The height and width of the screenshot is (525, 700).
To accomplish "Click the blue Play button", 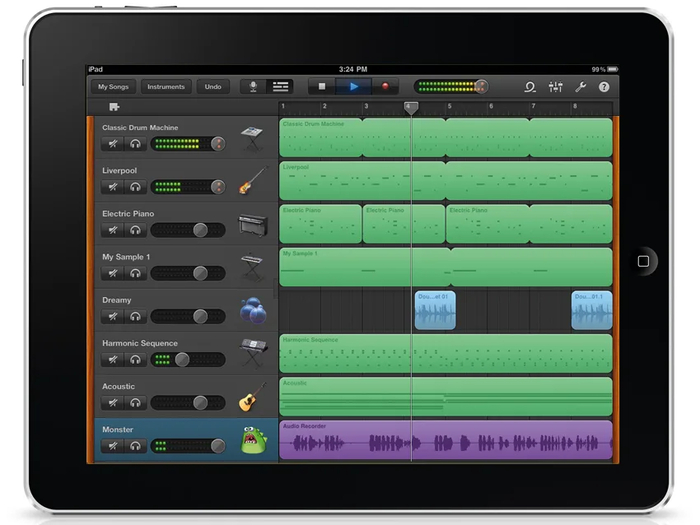I will pos(354,87).
